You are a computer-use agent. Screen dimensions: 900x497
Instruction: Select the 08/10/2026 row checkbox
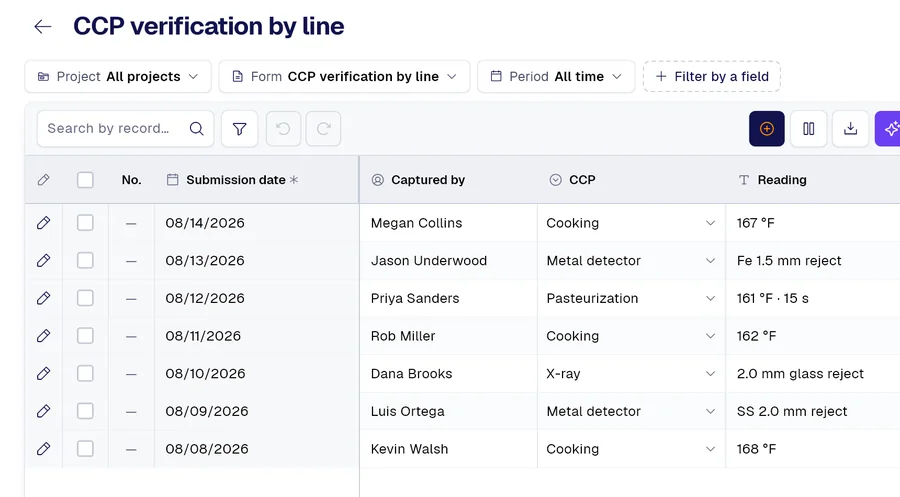pyautogui.click(x=85, y=374)
